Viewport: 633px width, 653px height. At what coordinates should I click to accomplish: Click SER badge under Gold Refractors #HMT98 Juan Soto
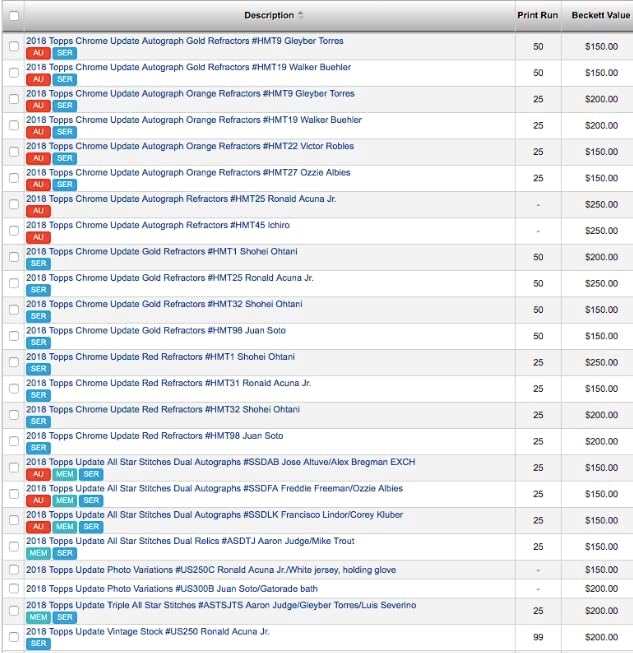tap(38, 342)
